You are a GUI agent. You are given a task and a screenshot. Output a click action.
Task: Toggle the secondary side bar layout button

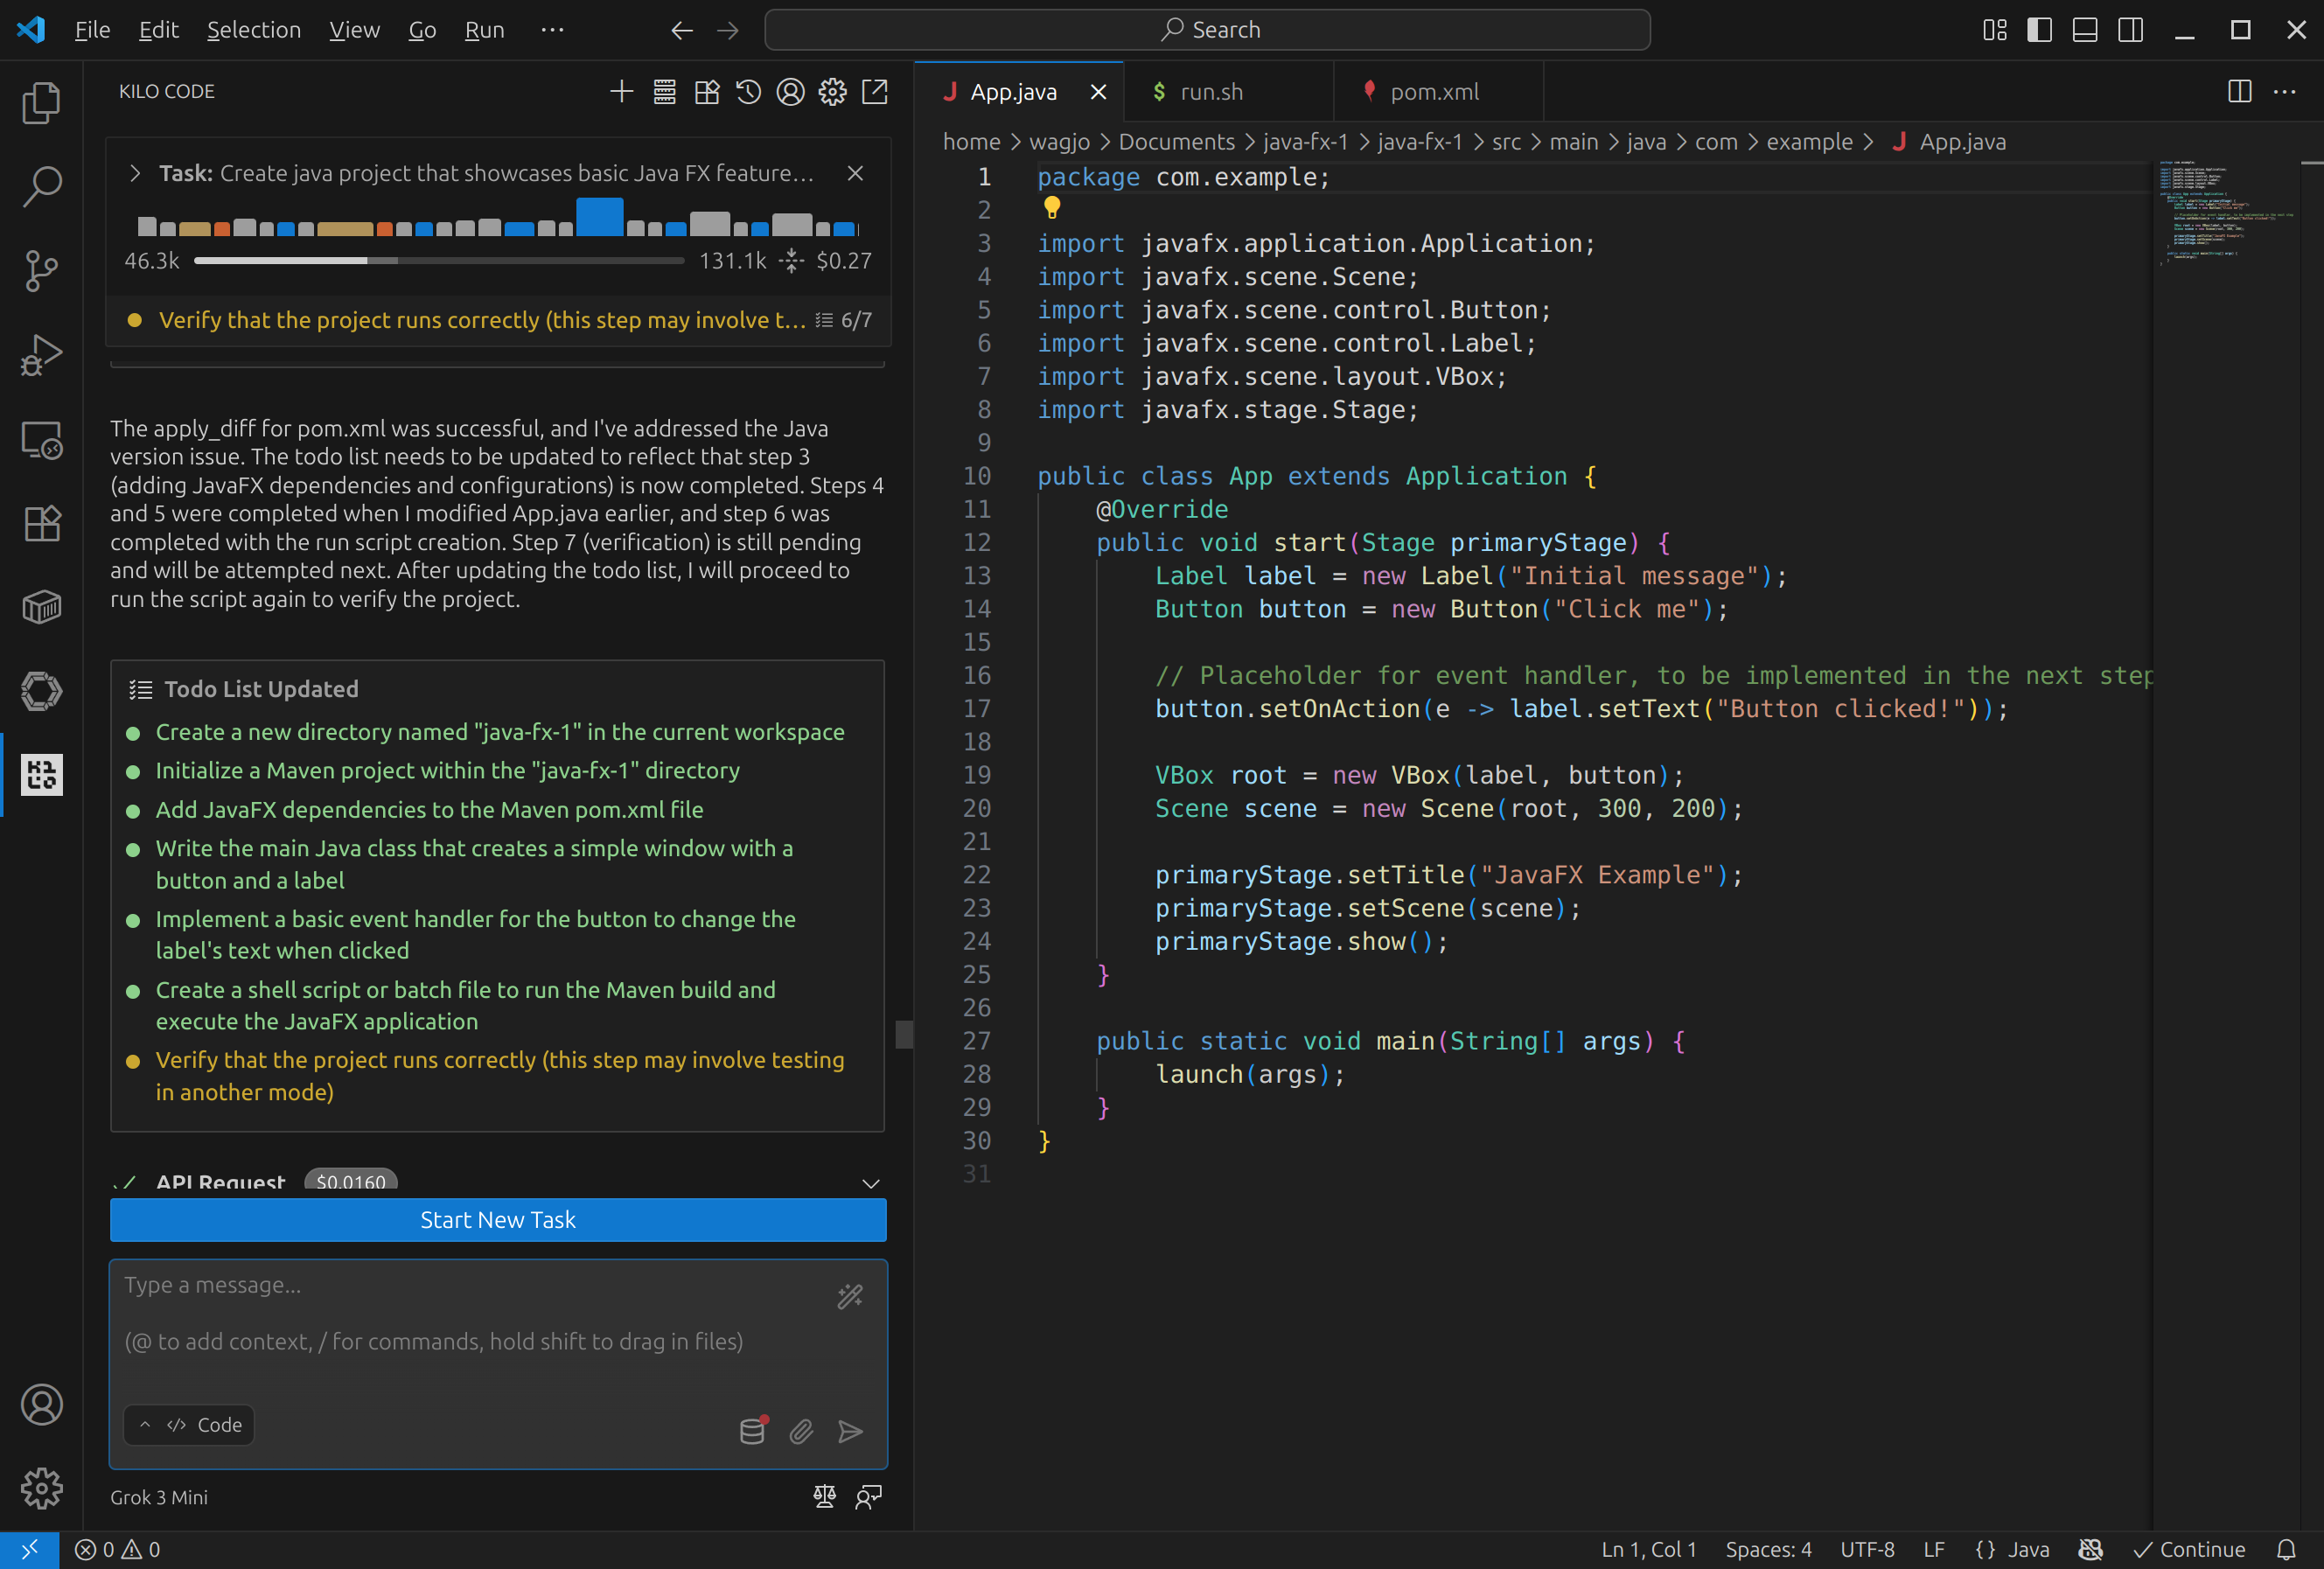pos(2130,30)
